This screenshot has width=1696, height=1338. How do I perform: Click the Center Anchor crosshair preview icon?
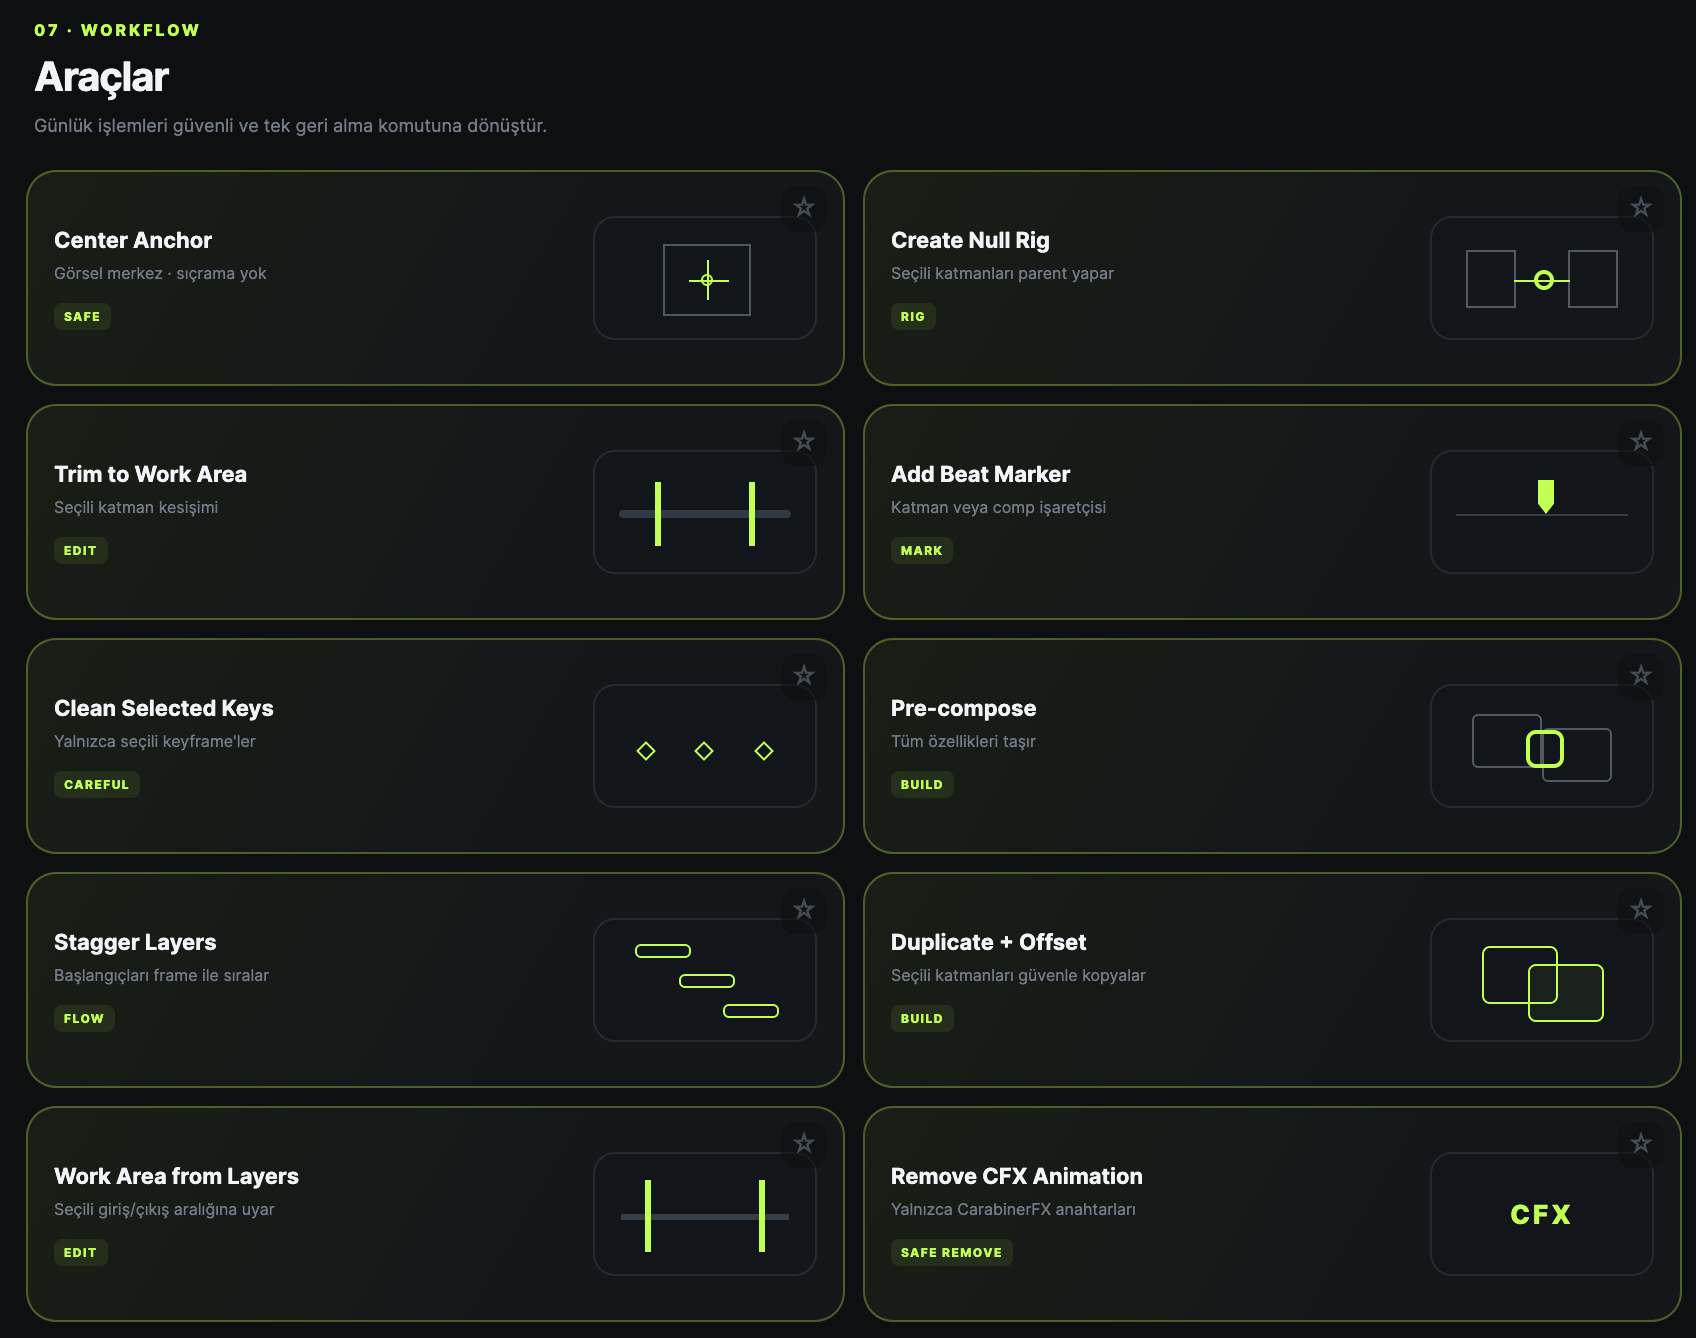(x=705, y=278)
